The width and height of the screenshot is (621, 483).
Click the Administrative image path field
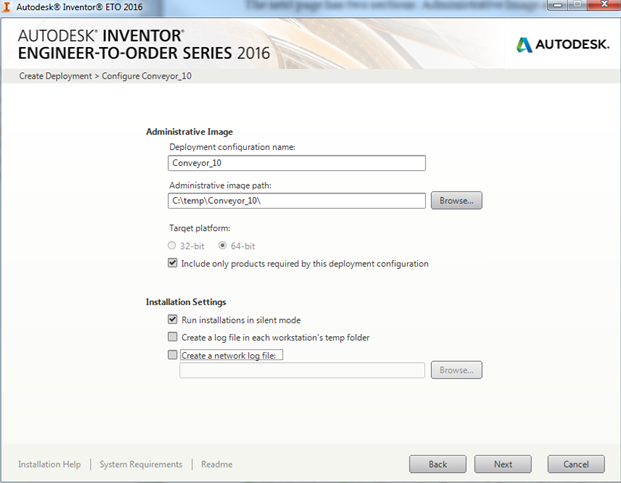pyautogui.click(x=297, y=201)
